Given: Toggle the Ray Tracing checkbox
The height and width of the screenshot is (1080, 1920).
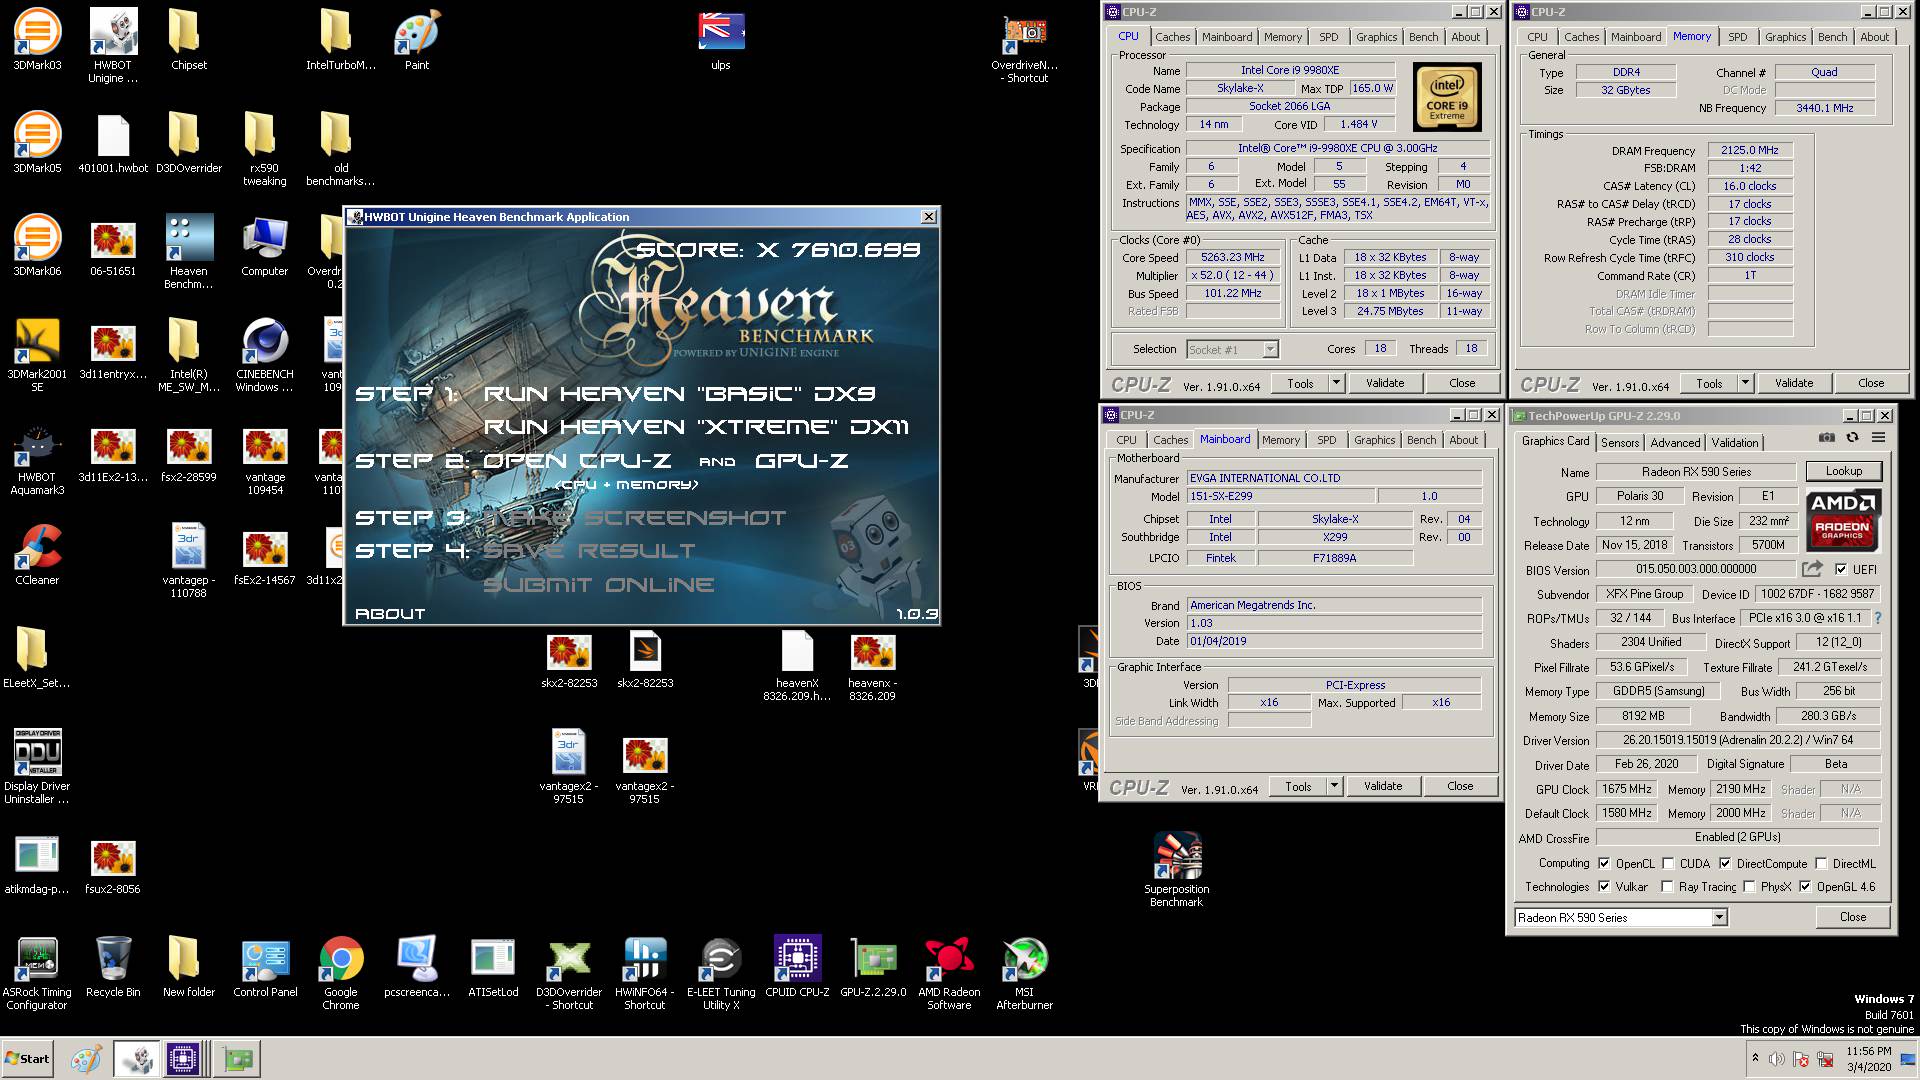Looking at the screenshot, I should (1667, 886).
